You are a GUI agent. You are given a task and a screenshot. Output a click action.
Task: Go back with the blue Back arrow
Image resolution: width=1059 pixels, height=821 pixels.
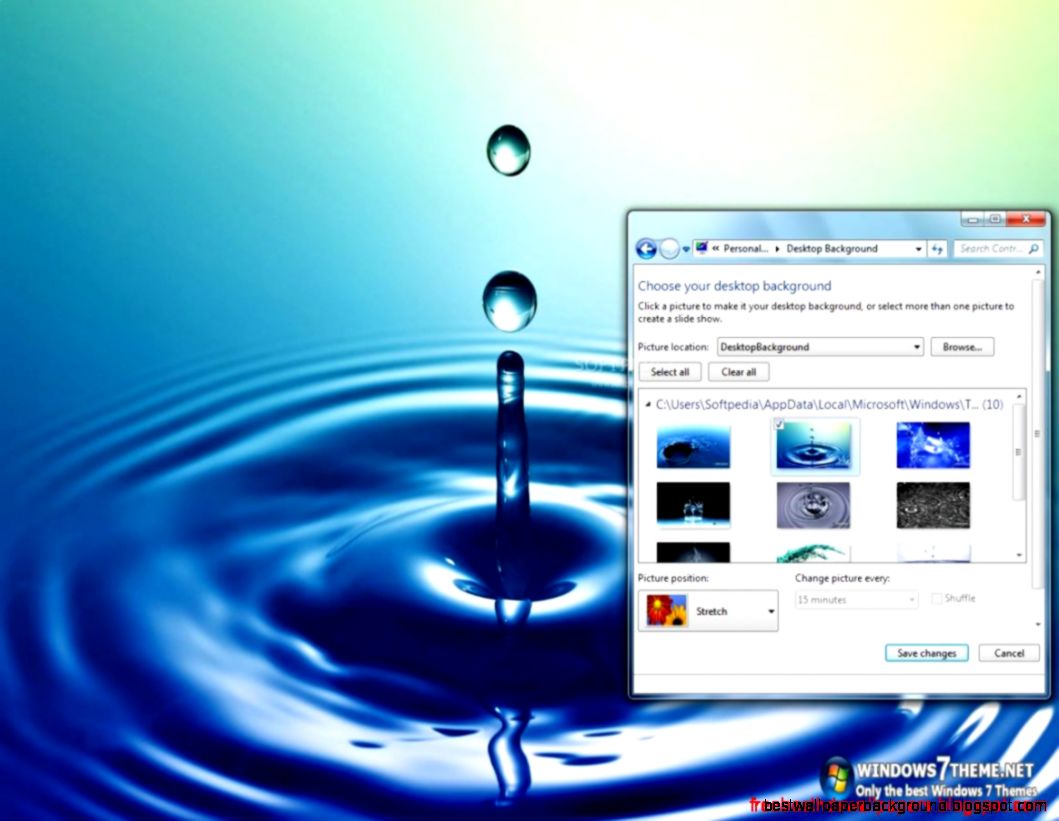646,249
